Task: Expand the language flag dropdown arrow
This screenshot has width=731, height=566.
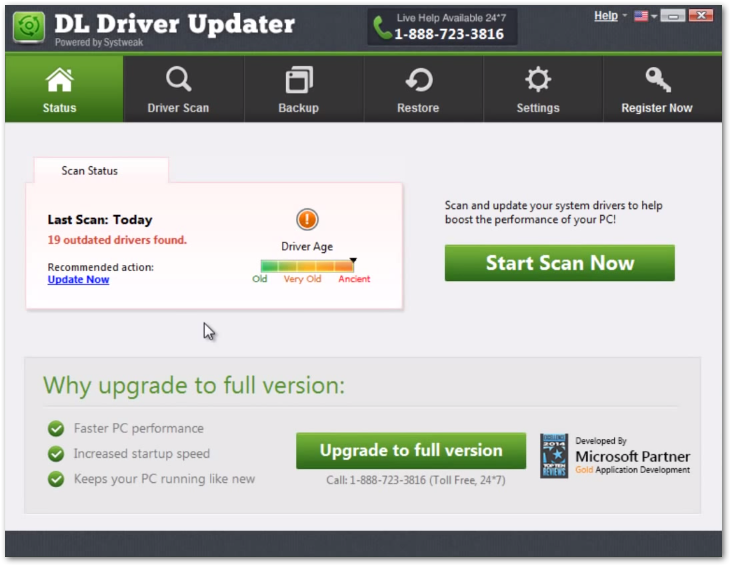Action: click(654, 16)
